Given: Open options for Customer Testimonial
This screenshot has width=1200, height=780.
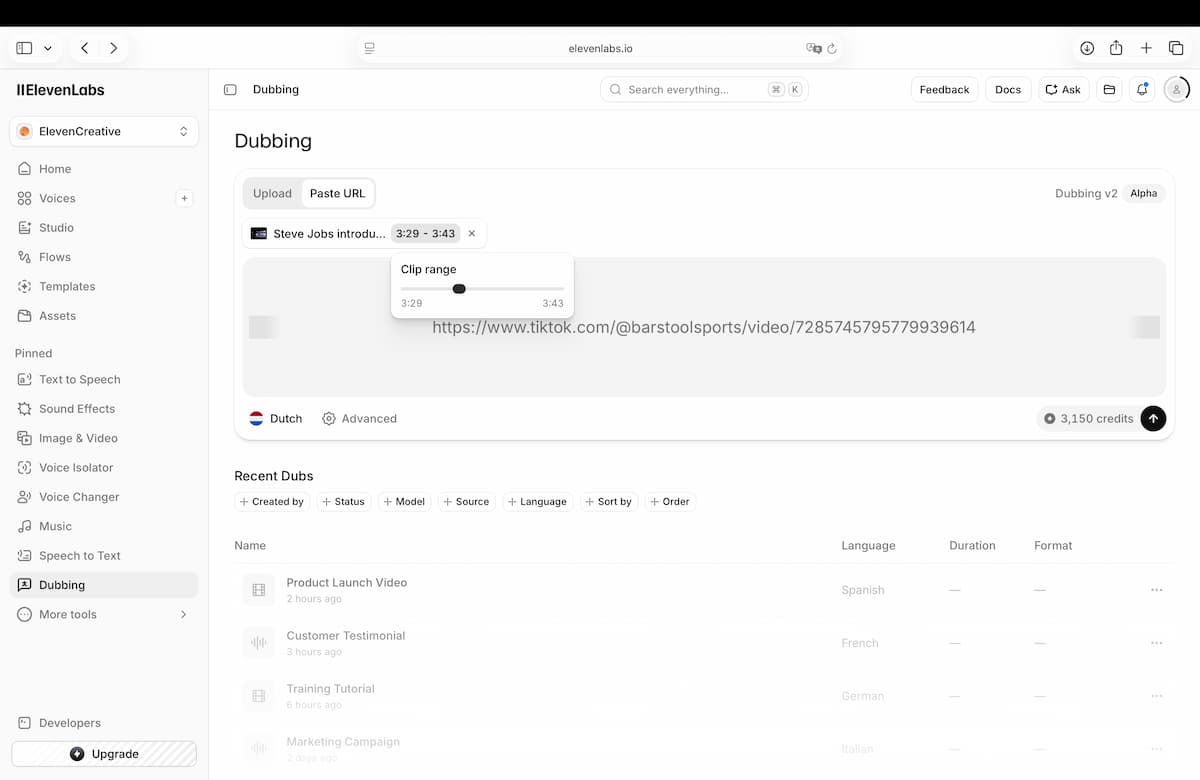Looking at the screenshot, I should (x=1157, y=643).
